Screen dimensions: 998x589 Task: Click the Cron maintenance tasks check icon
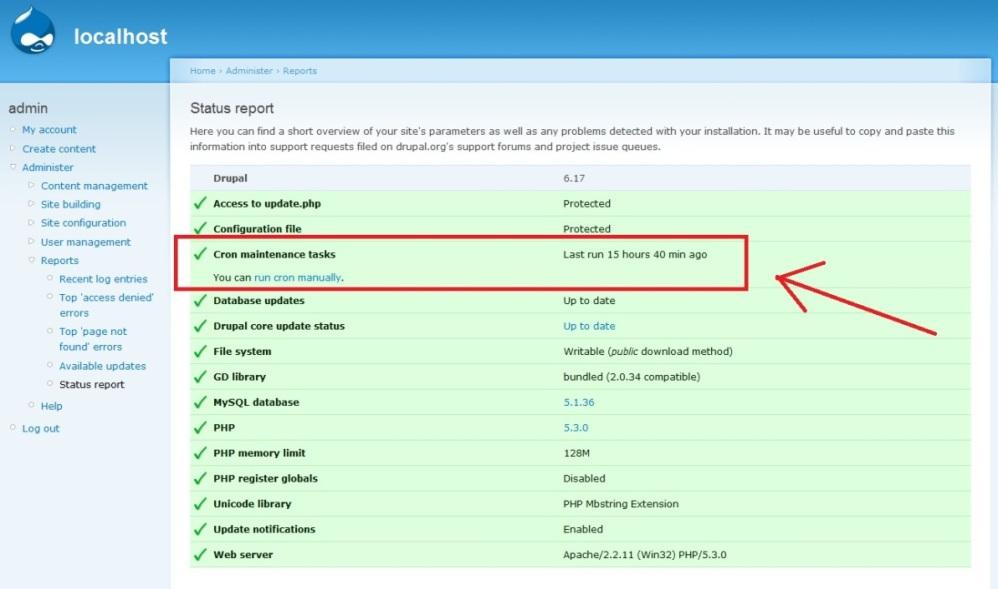[x=200, y=253]
